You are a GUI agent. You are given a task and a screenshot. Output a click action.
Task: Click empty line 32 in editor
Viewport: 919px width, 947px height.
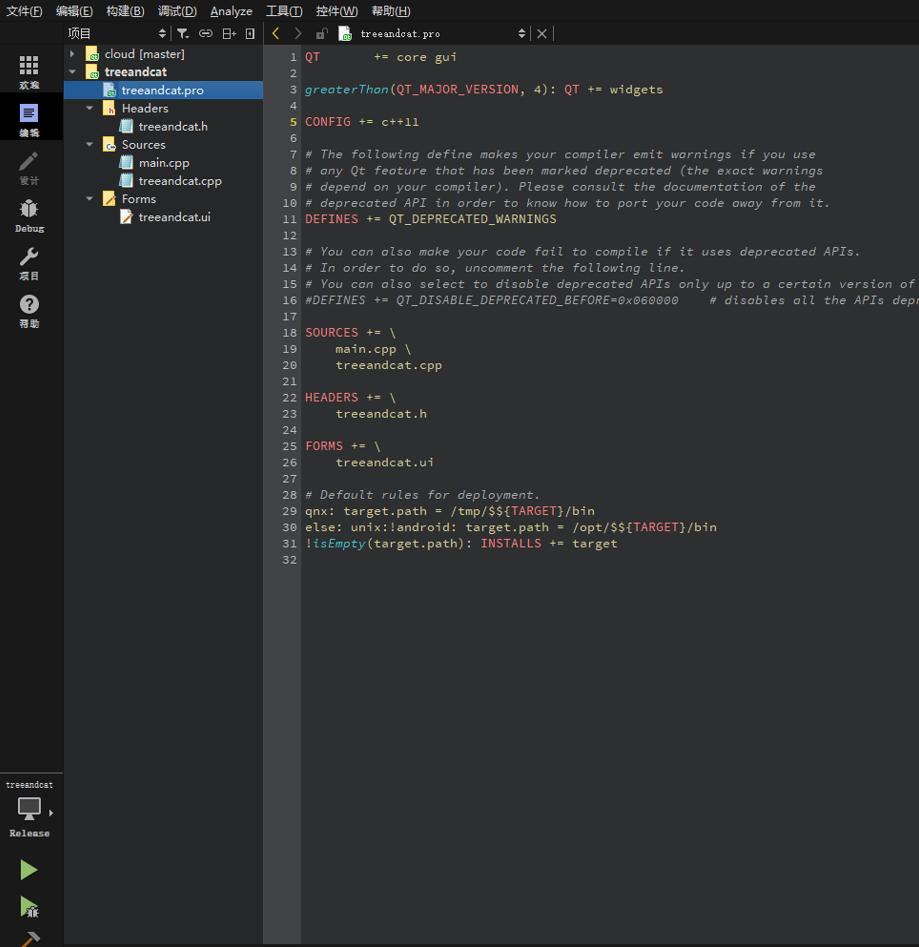coord(610,560)
